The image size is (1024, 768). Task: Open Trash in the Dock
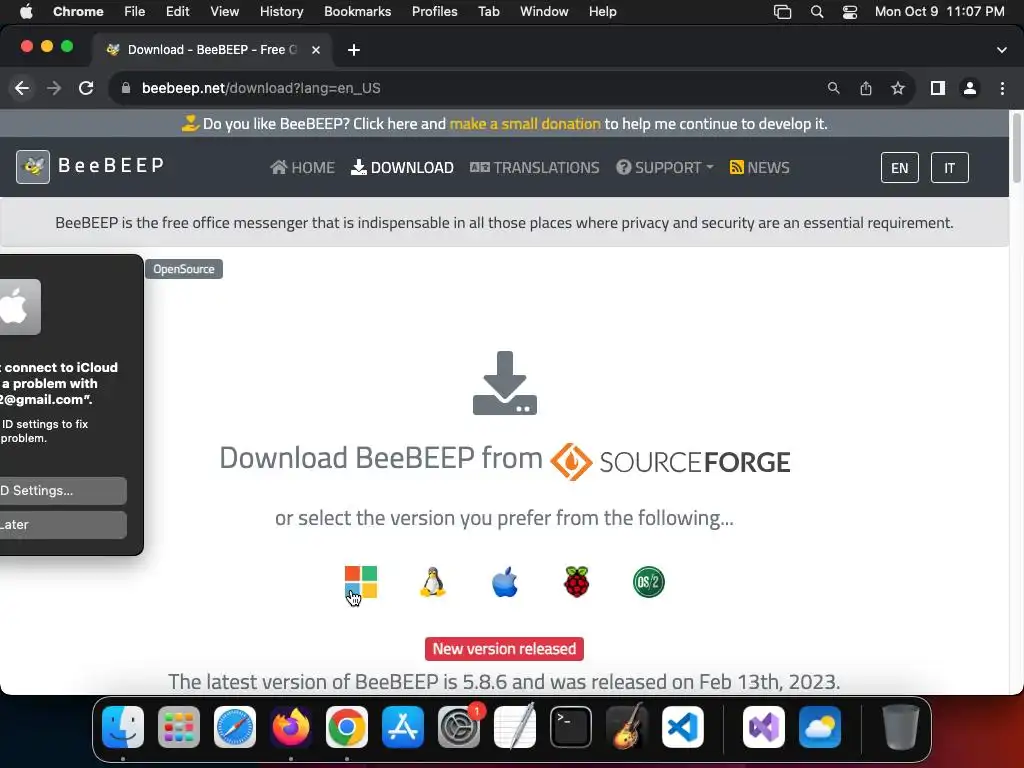click(901, 727)
